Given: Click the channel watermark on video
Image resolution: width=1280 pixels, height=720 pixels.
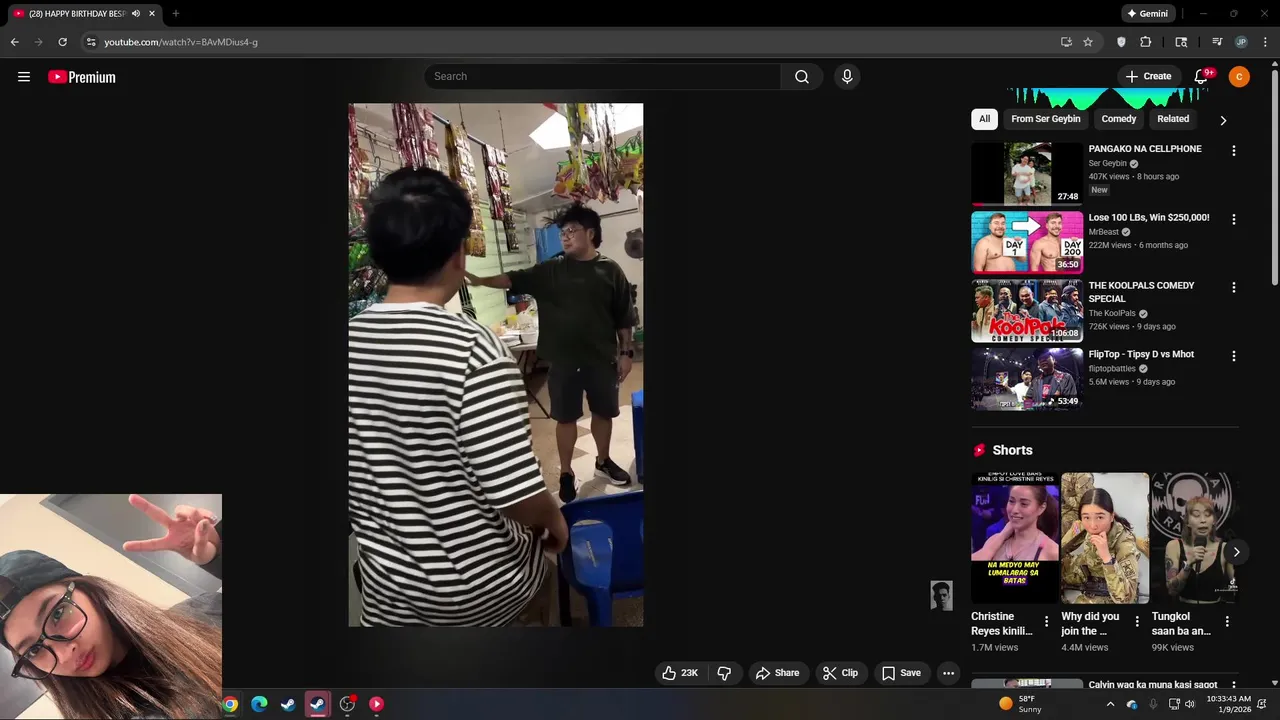Looking at the screenshot, I should tap(941, 595).
